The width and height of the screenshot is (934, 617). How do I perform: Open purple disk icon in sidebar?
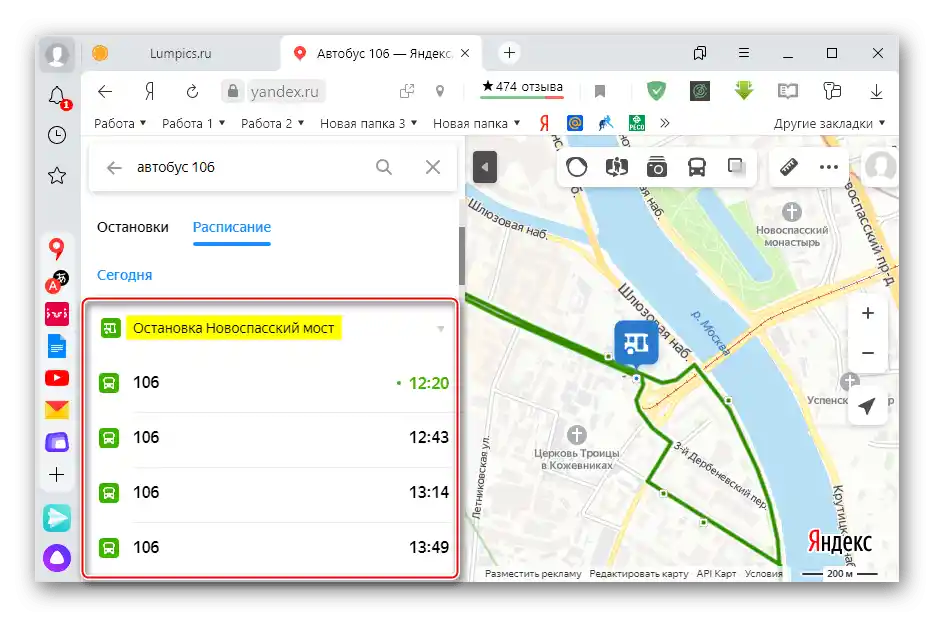[x=57, y=442]
